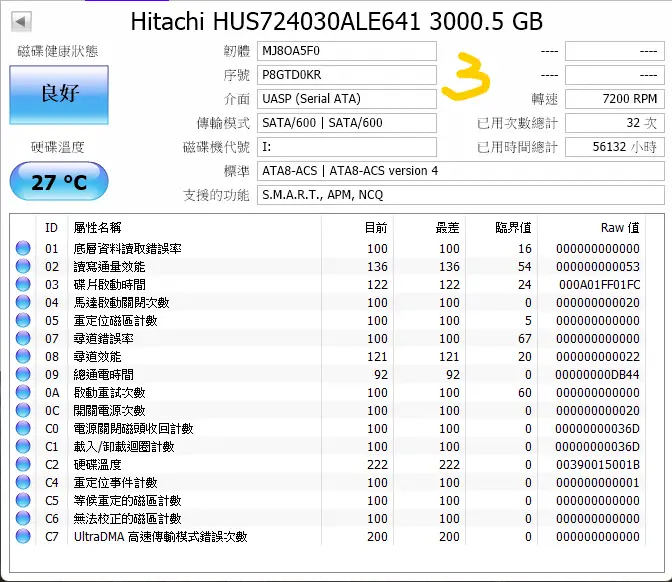This screenshot has height=582, width=672.
Task: Click the interface field UASP (Serial ATA)
Action: [x=347, y=99]
